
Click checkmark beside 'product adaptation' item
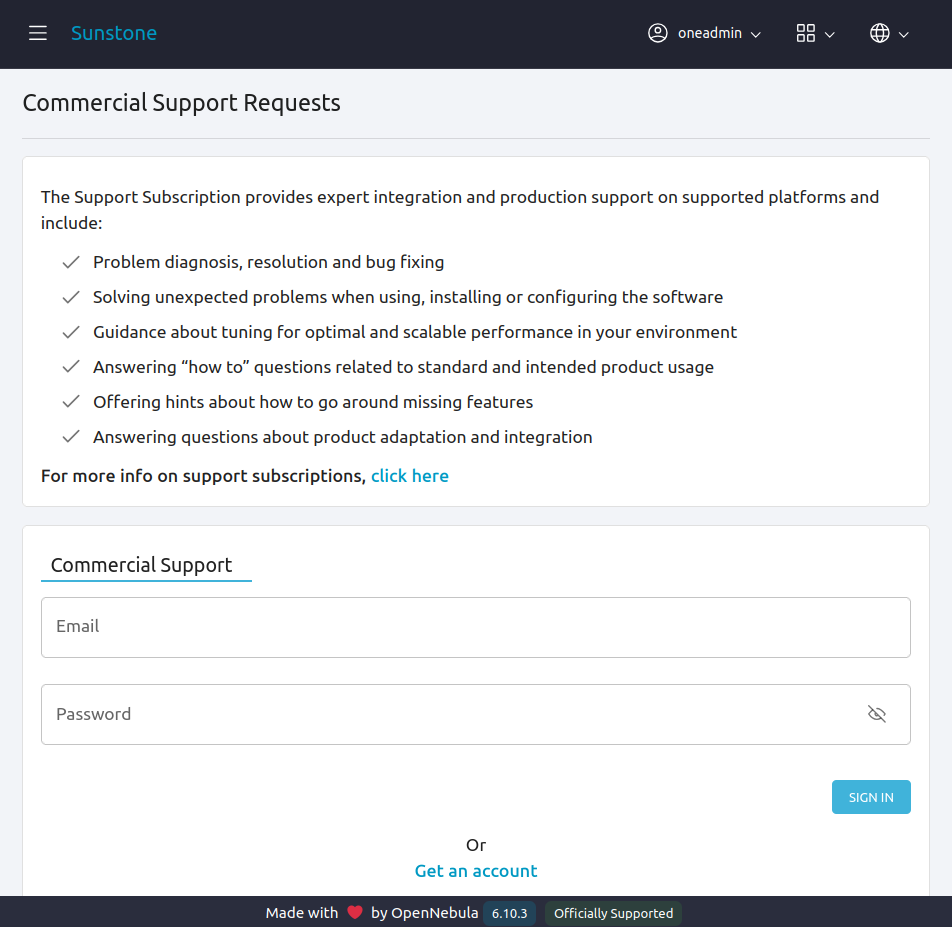click(71, 436)
